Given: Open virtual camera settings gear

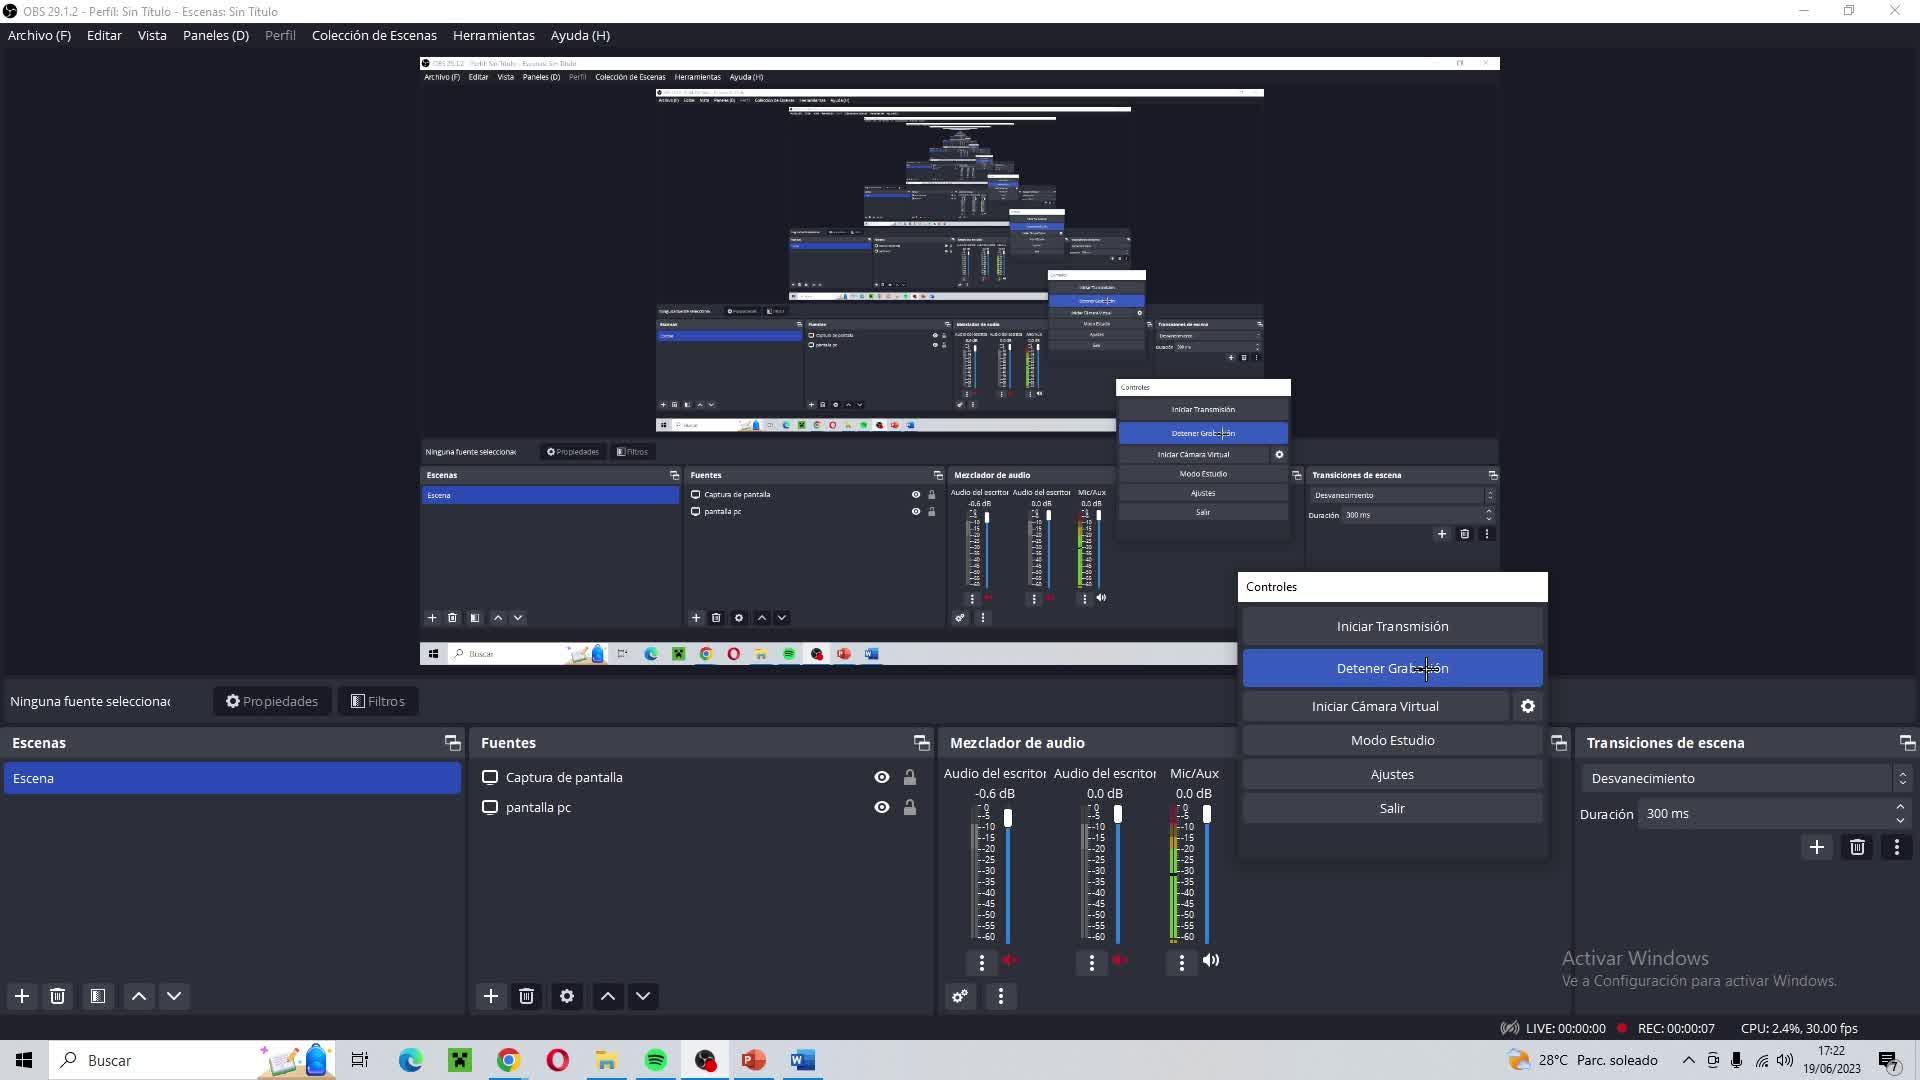Looking at the screenshot, I should (x=1528, y=706).
